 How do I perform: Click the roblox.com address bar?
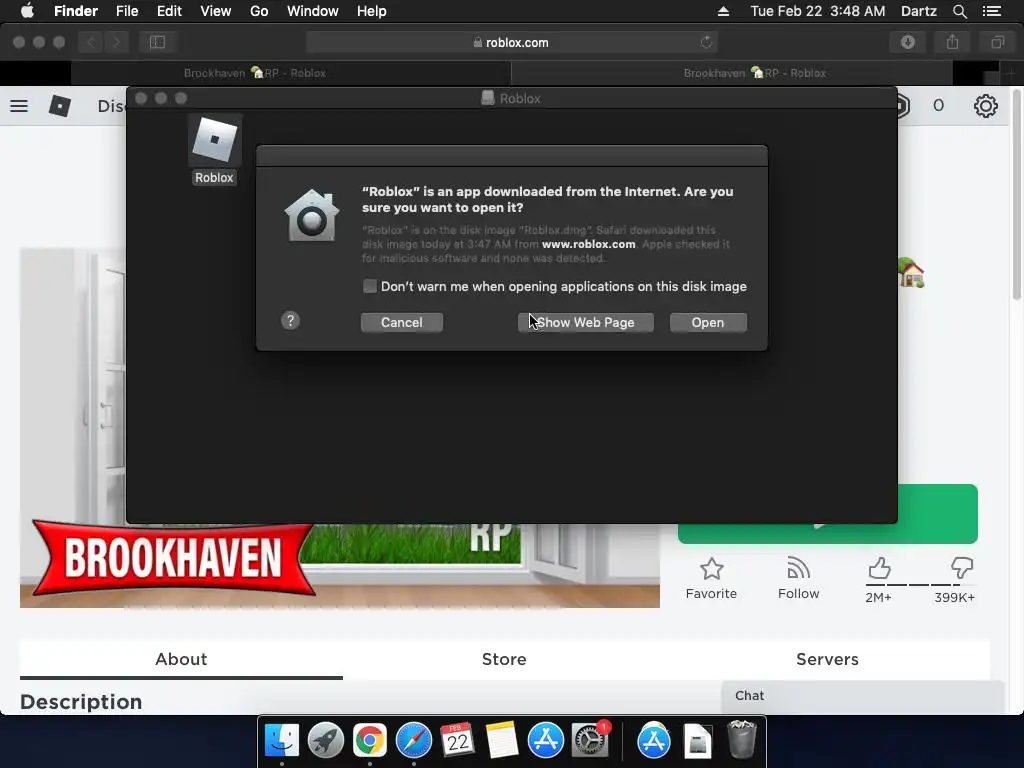click(x=511, y=42)
